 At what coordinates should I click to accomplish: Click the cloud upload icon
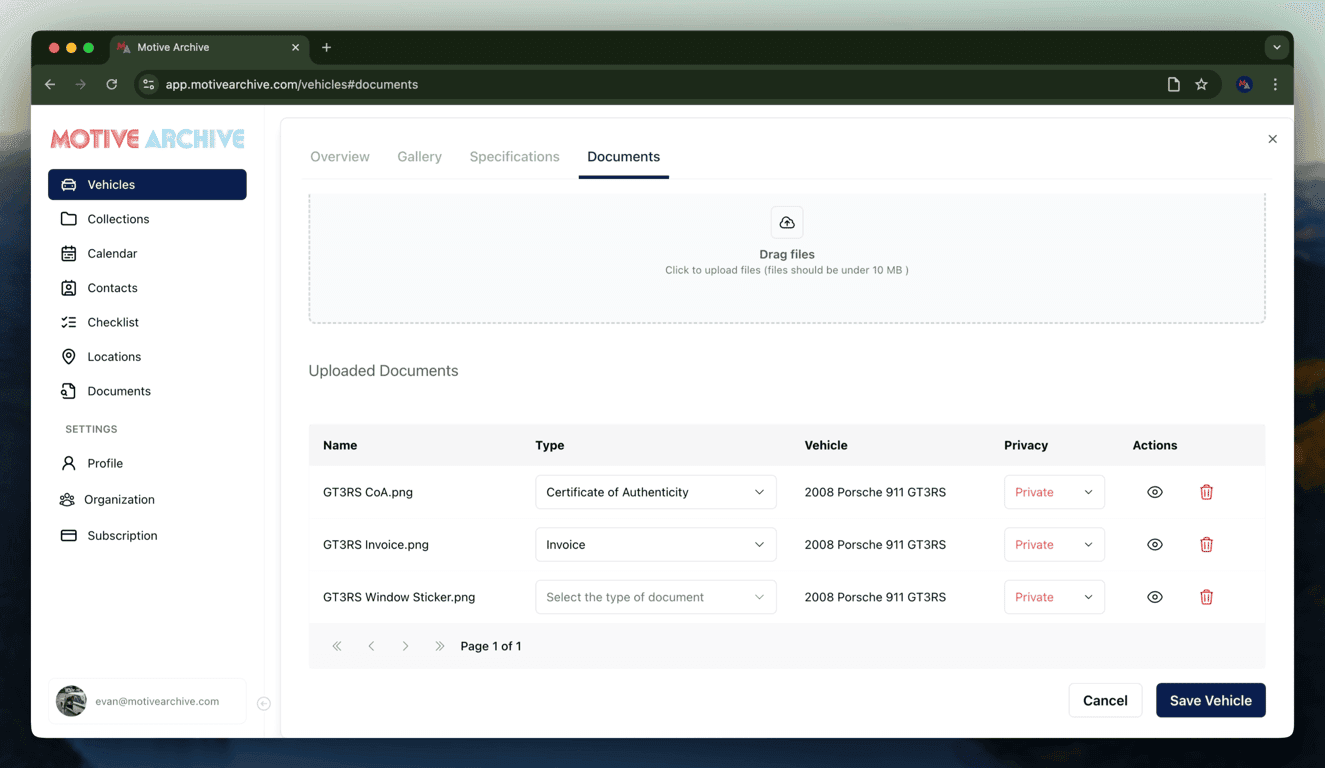[787, 222]
